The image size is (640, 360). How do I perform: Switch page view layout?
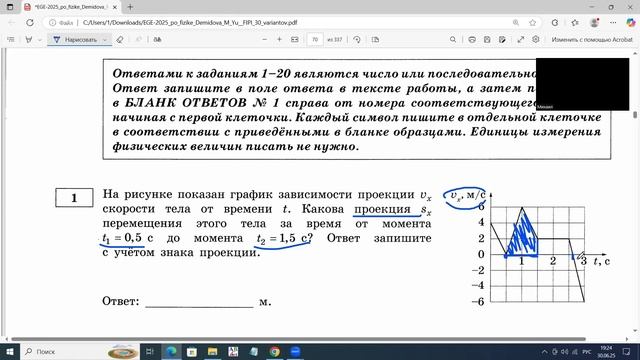click(376, 40)
